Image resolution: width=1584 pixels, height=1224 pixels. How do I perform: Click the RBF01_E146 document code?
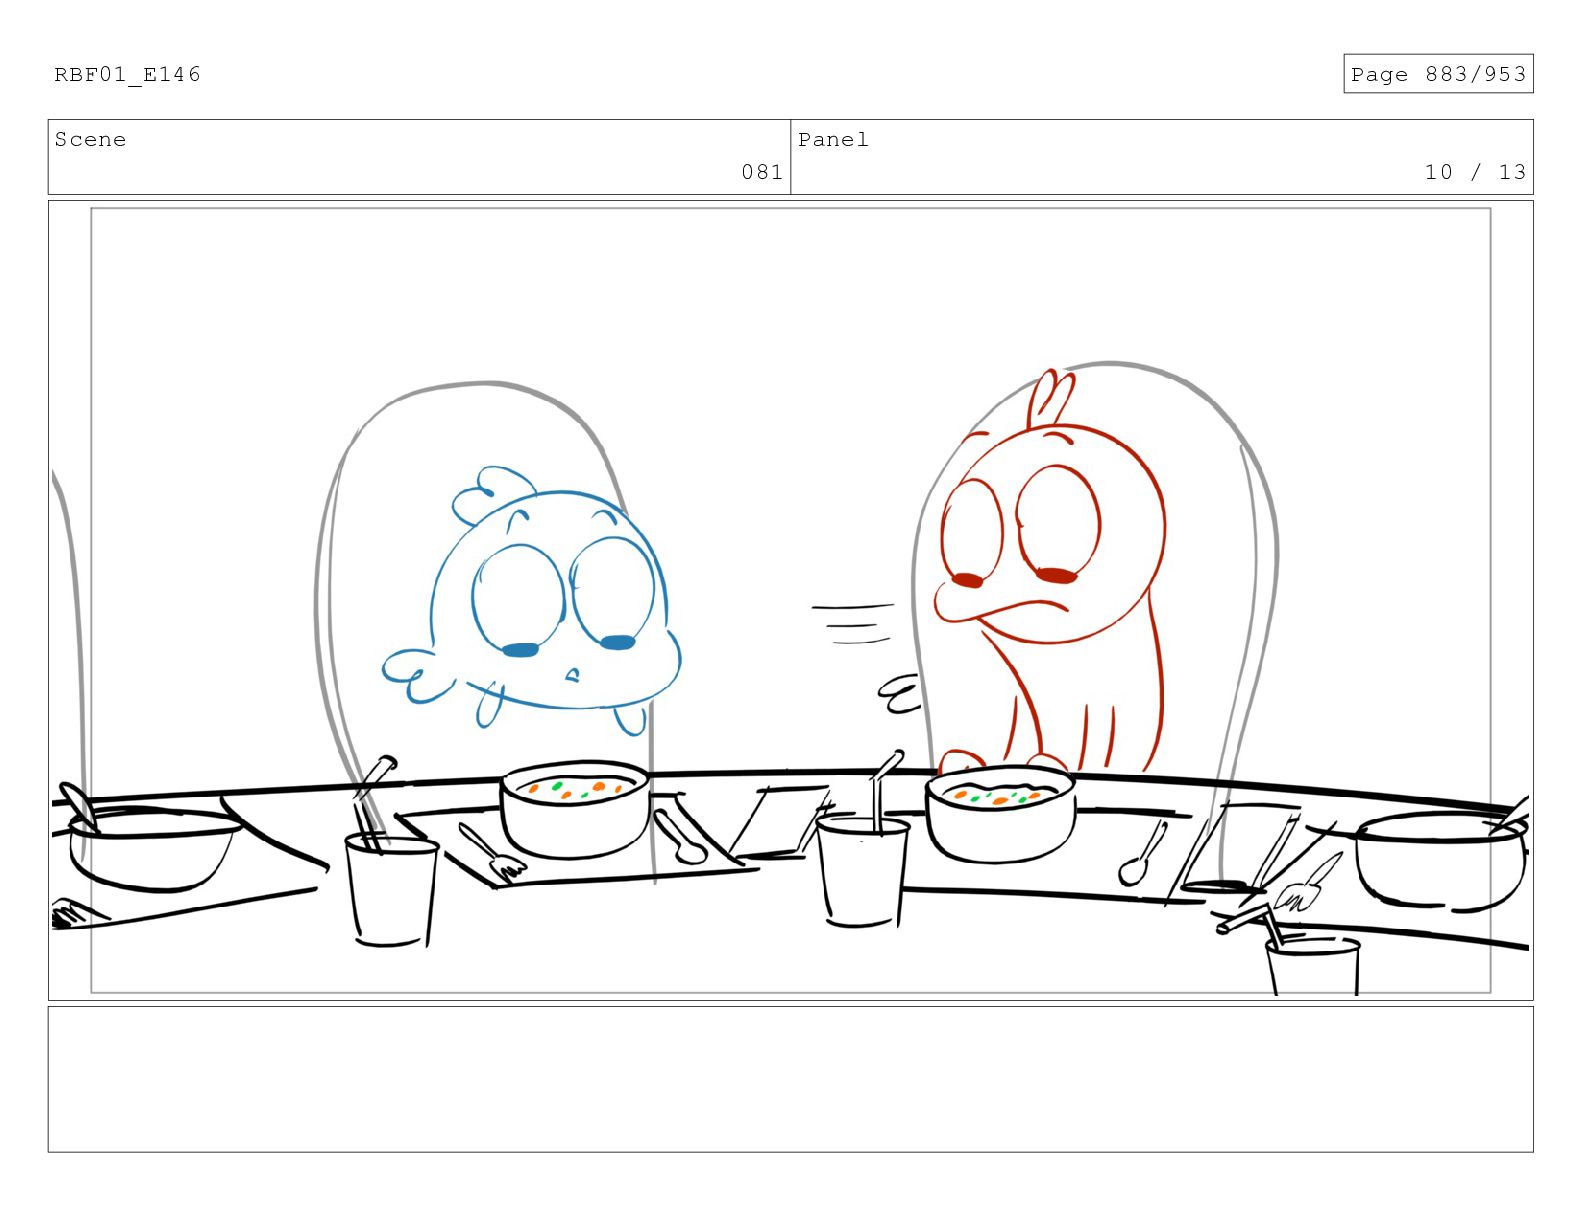(127, 74)
